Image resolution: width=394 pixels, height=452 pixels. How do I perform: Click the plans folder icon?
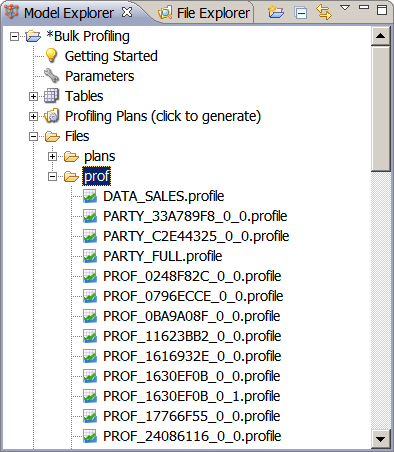[x=71, y=156]
